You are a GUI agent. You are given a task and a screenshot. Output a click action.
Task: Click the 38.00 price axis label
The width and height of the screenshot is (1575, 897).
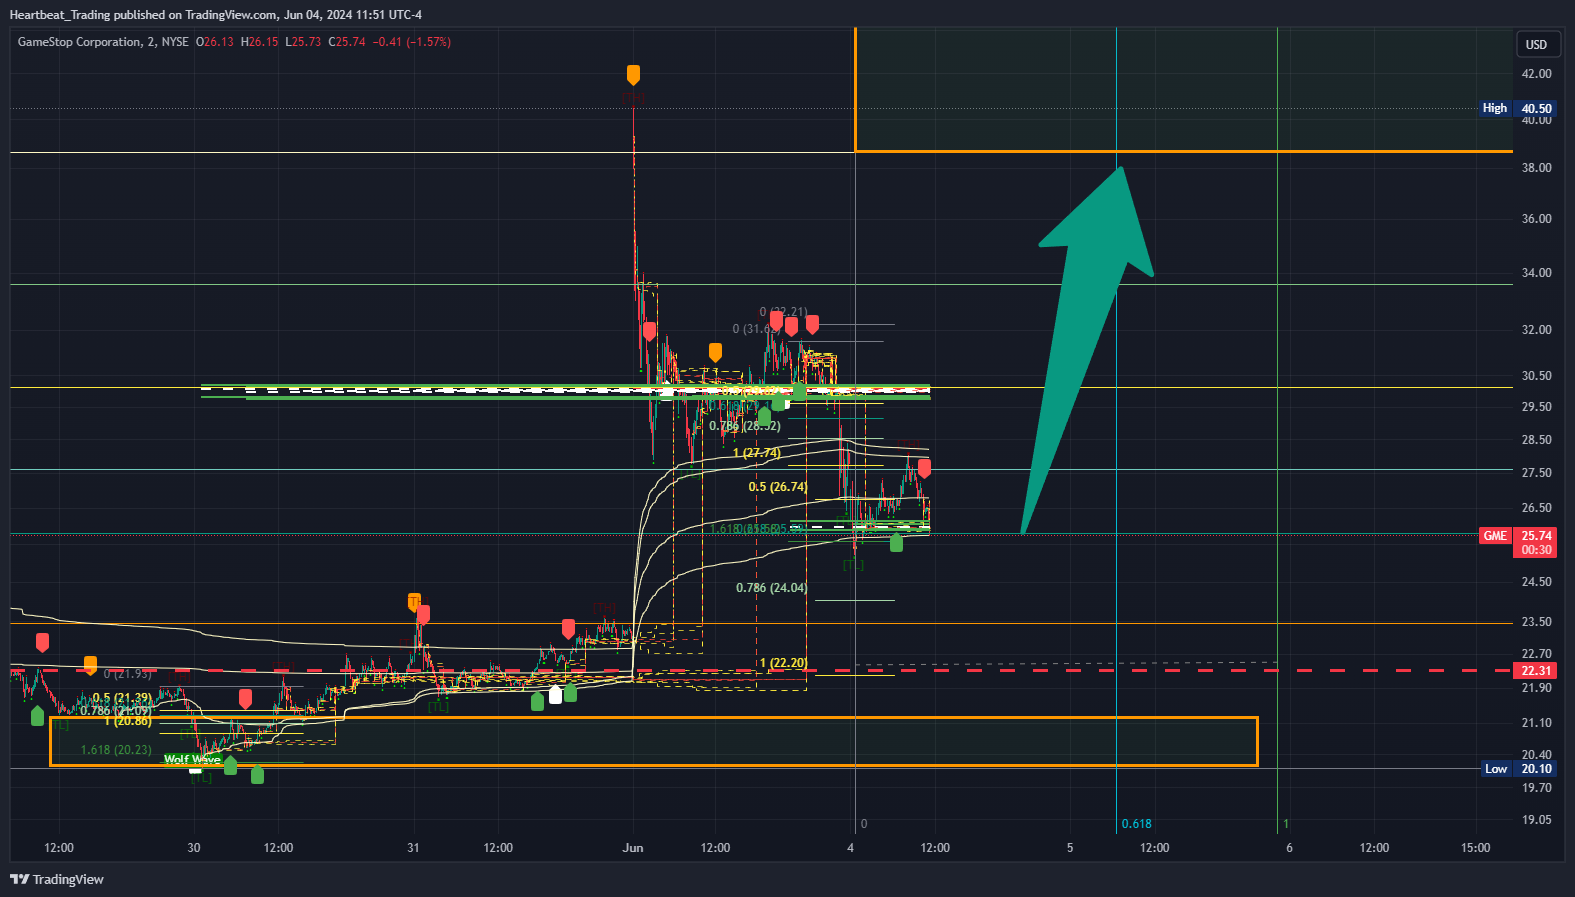1536,168
